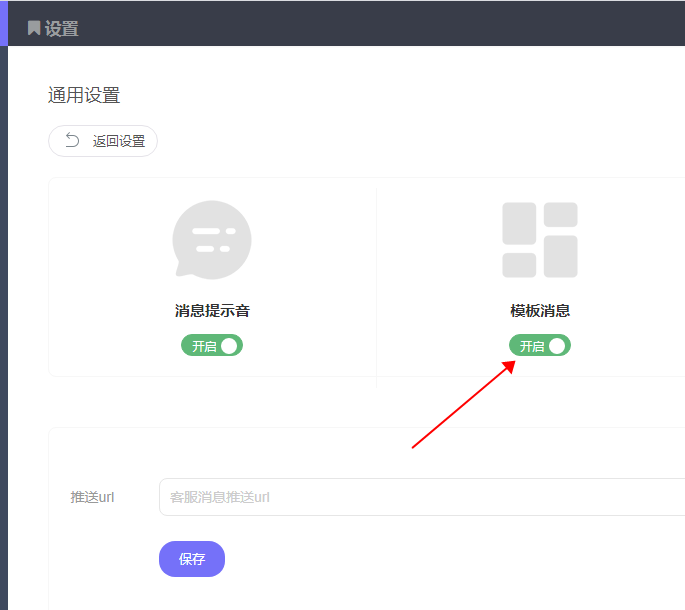
Task: Toggle the 模板消息 switch off
Action: pos(540,346)
